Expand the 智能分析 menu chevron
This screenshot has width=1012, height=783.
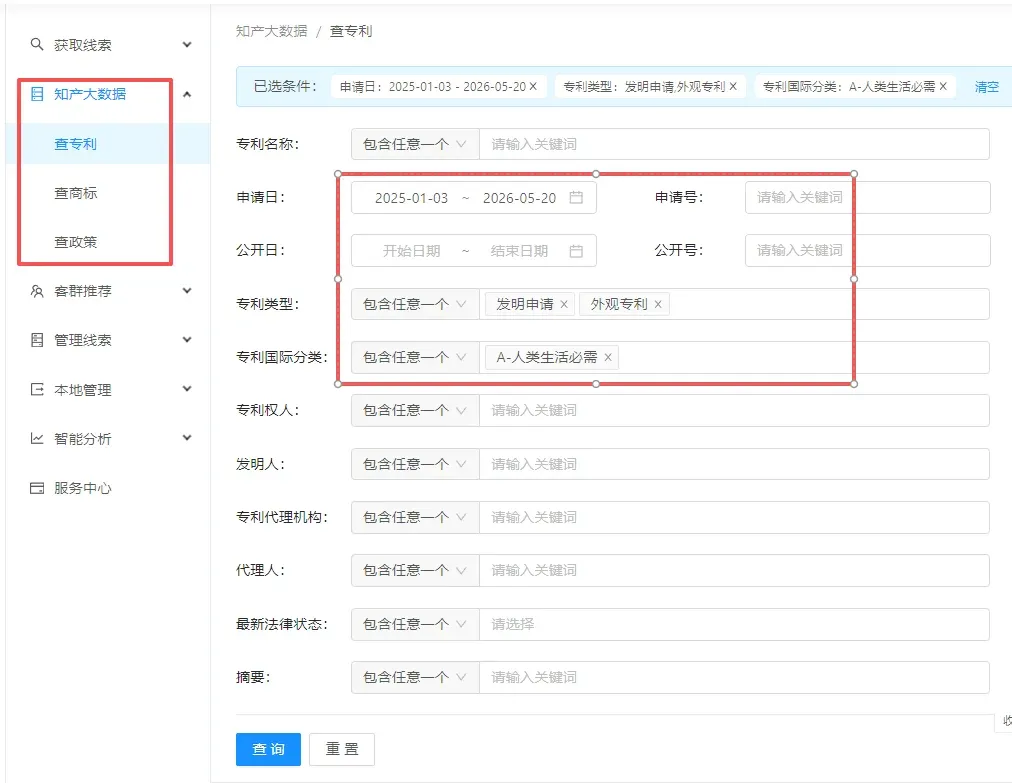click(x=187, y=438)
